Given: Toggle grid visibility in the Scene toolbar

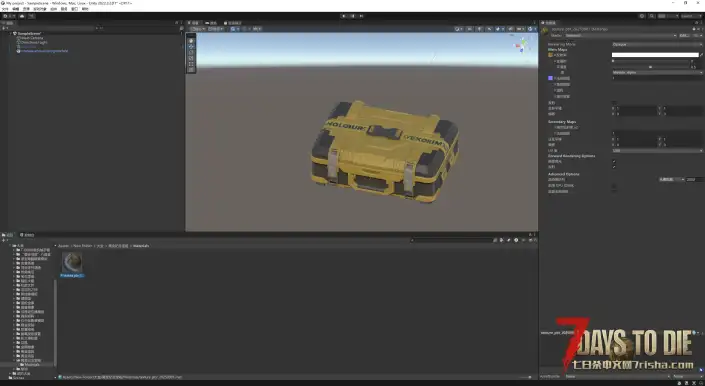Looking at the screenshot, I should (x=235, y=29).
